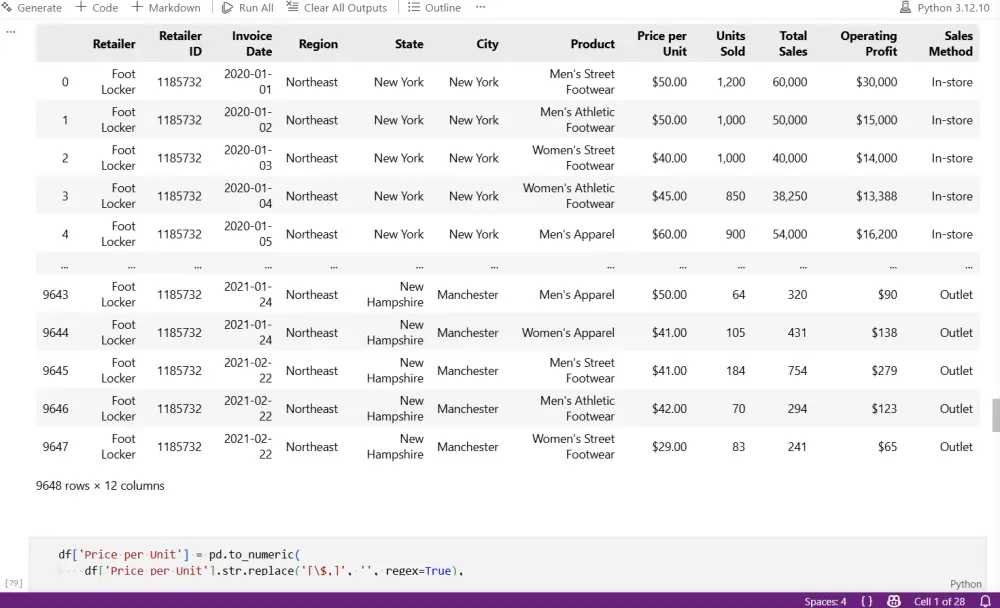
Task: Click the $60.00 price per unit cell
Action: (x=669, y=234)
